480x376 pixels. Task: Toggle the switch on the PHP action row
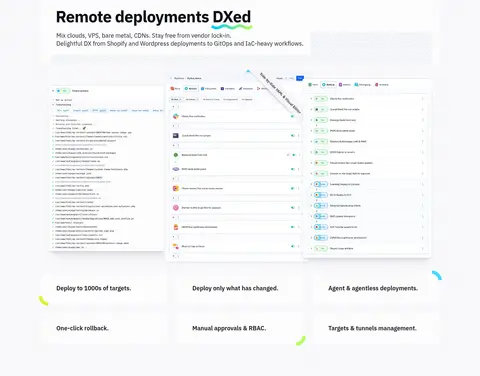[293, 169]
